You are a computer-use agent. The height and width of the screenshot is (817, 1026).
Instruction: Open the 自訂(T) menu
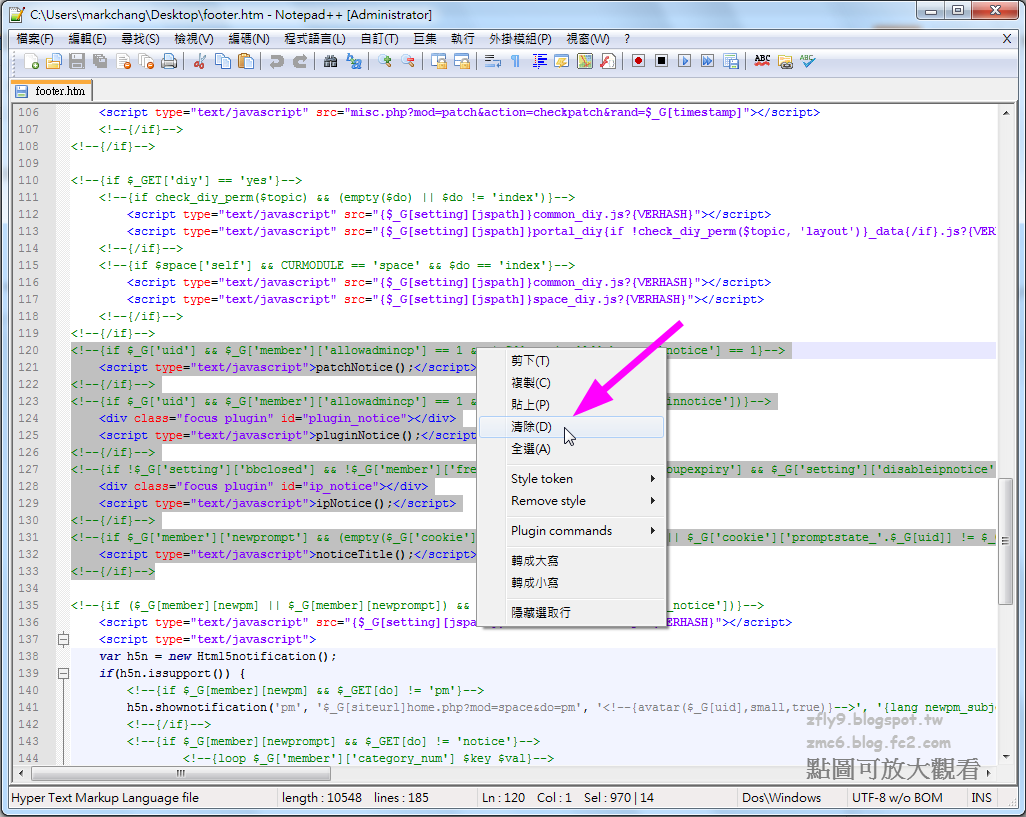(x=380, y=39)
